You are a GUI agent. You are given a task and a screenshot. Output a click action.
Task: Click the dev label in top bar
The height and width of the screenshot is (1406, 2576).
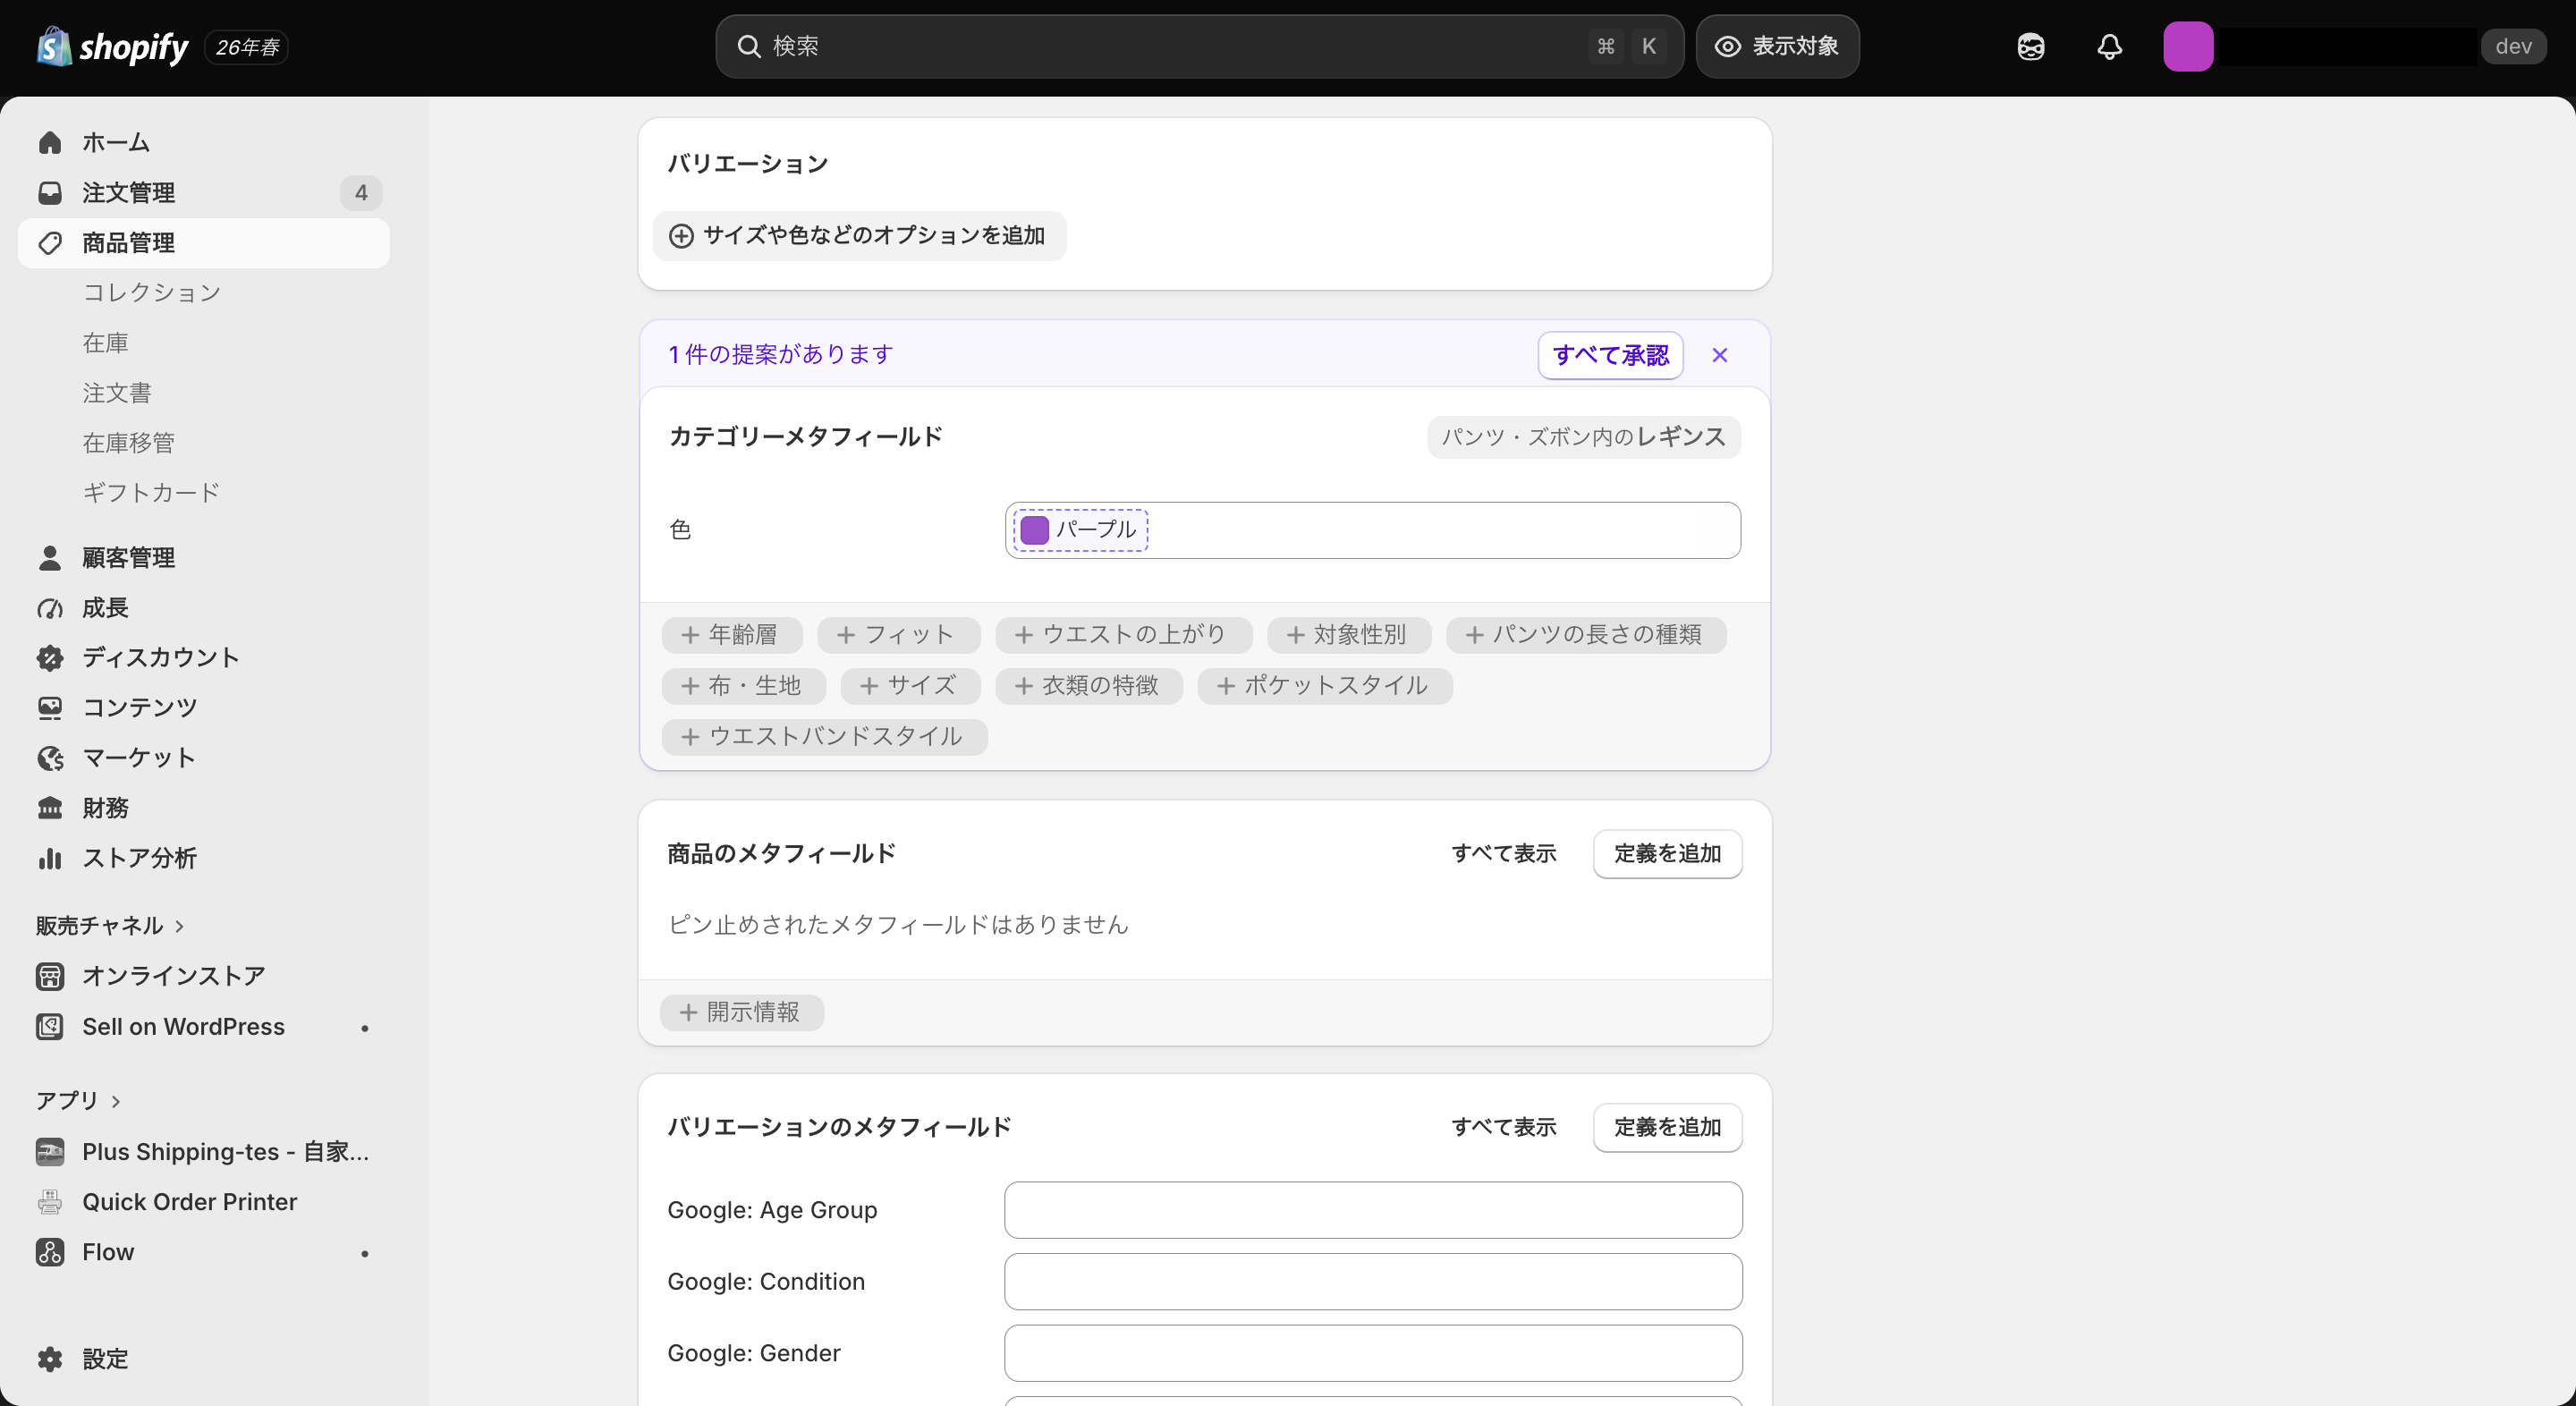(x=2513, y=46)
